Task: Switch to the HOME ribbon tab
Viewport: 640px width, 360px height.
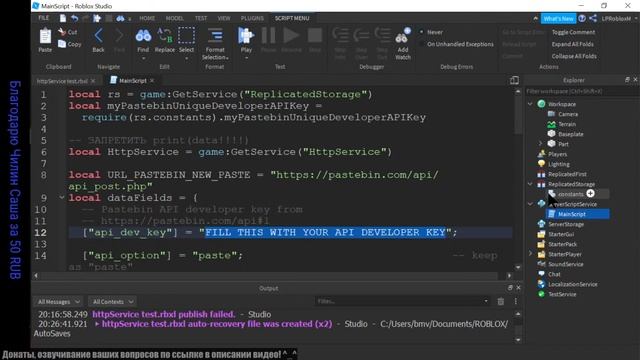Action: [x=147, y=18]
